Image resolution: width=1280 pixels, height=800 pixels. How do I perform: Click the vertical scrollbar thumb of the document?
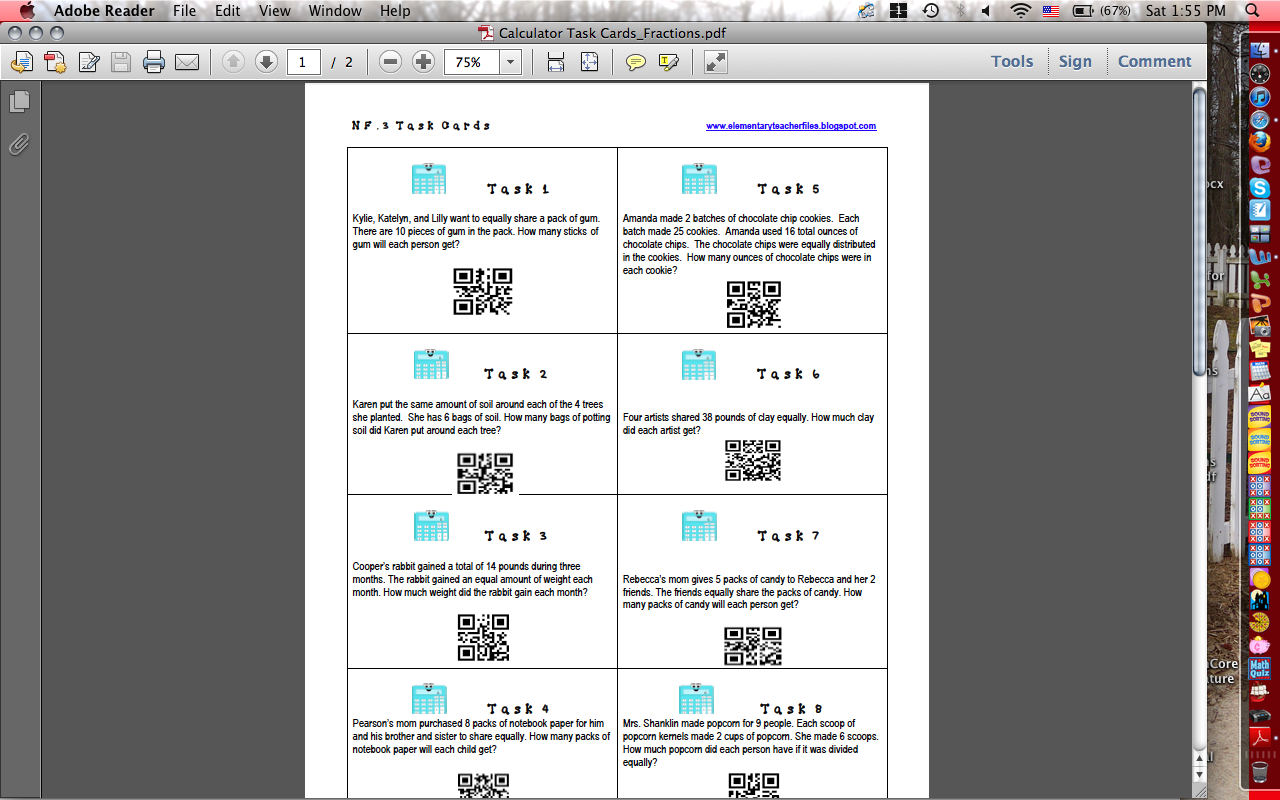1199,231
